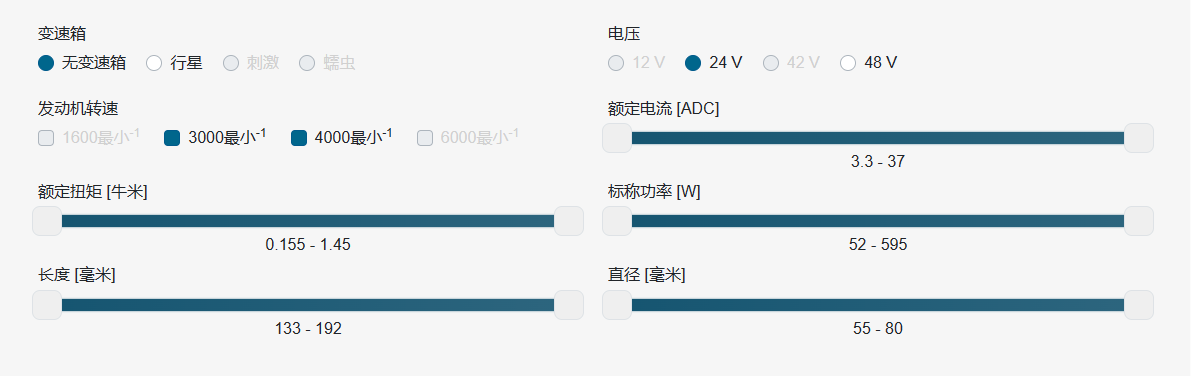Image resolution: width=1191 pixels, height=376 pixels.
Task: Click the disabled 1600最小⁻¹ checkbox
Action: click(46, 137)
